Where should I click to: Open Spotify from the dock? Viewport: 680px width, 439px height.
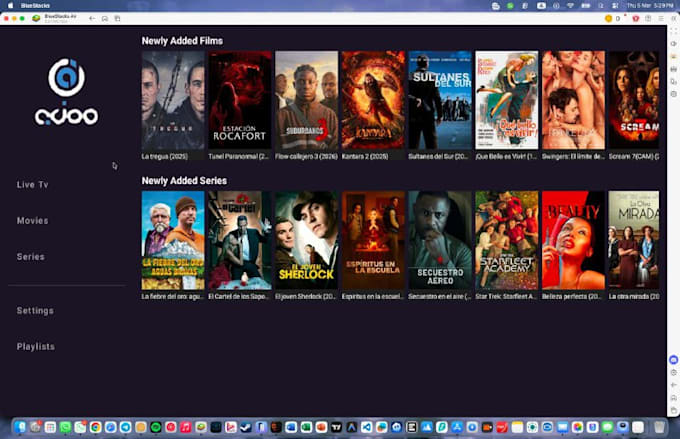[156, 427]
